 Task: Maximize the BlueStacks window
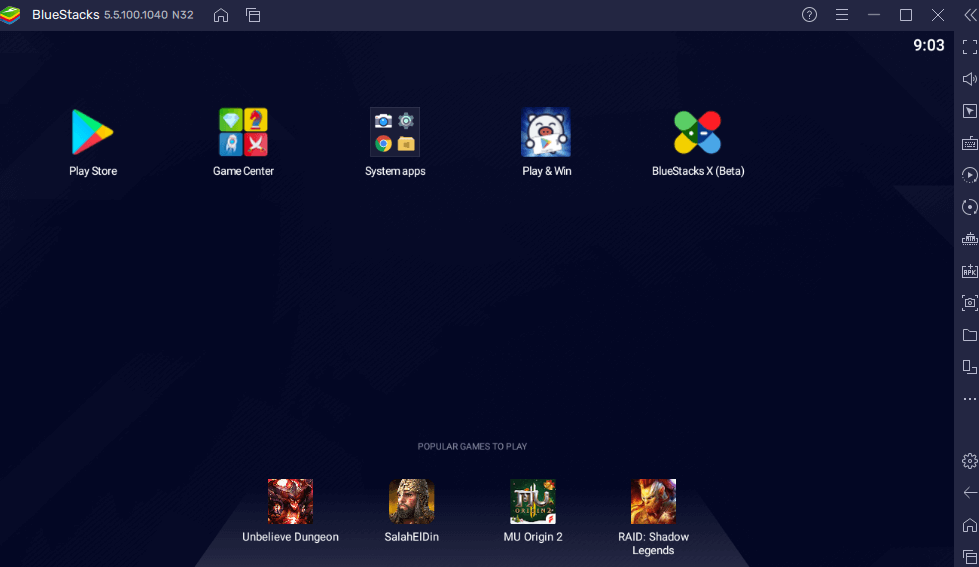point(906,15)
